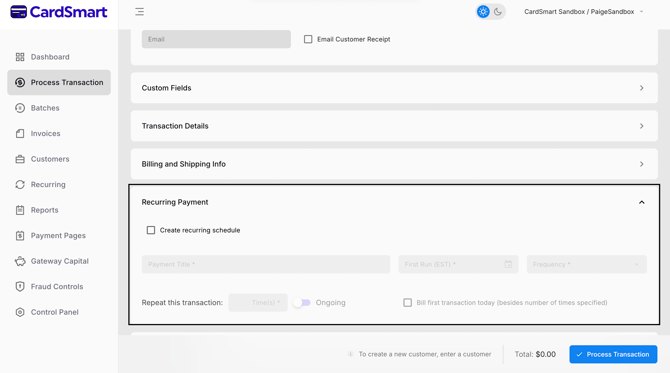This screenshot has height=373, width=670.
Task: Click the Invoices document icon
Action: (20, 133)
